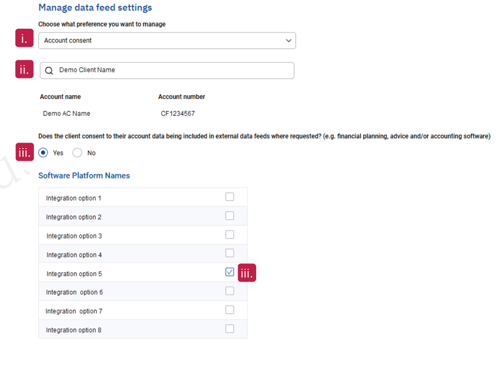Tick the Integration option 2 checkbox
The height and width of the screenshot is (365, 500).
pos(230,216)
